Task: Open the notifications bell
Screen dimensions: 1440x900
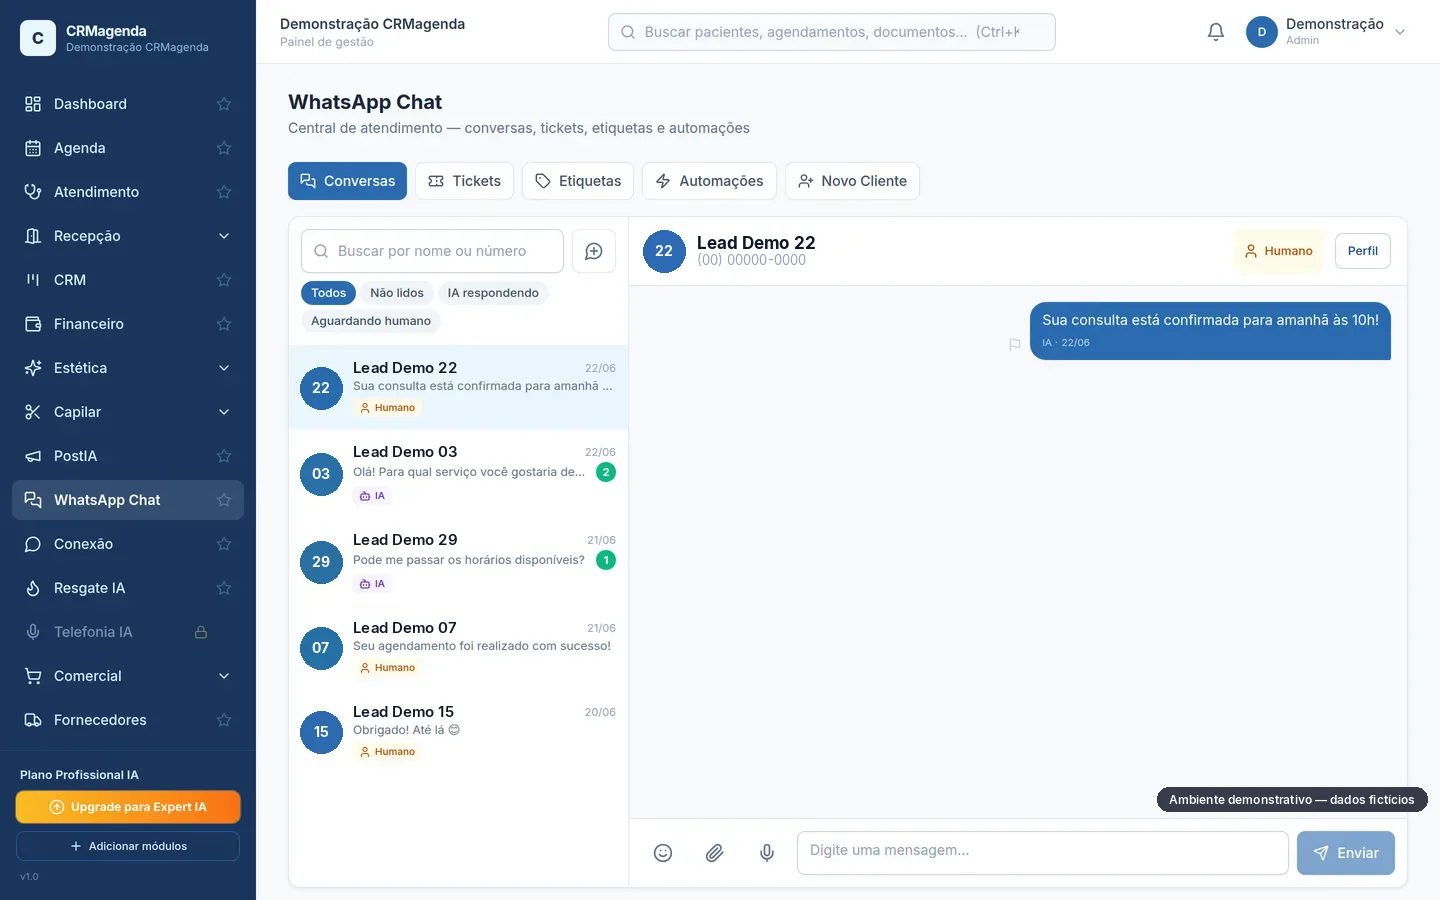Action: pos(1216,32)
